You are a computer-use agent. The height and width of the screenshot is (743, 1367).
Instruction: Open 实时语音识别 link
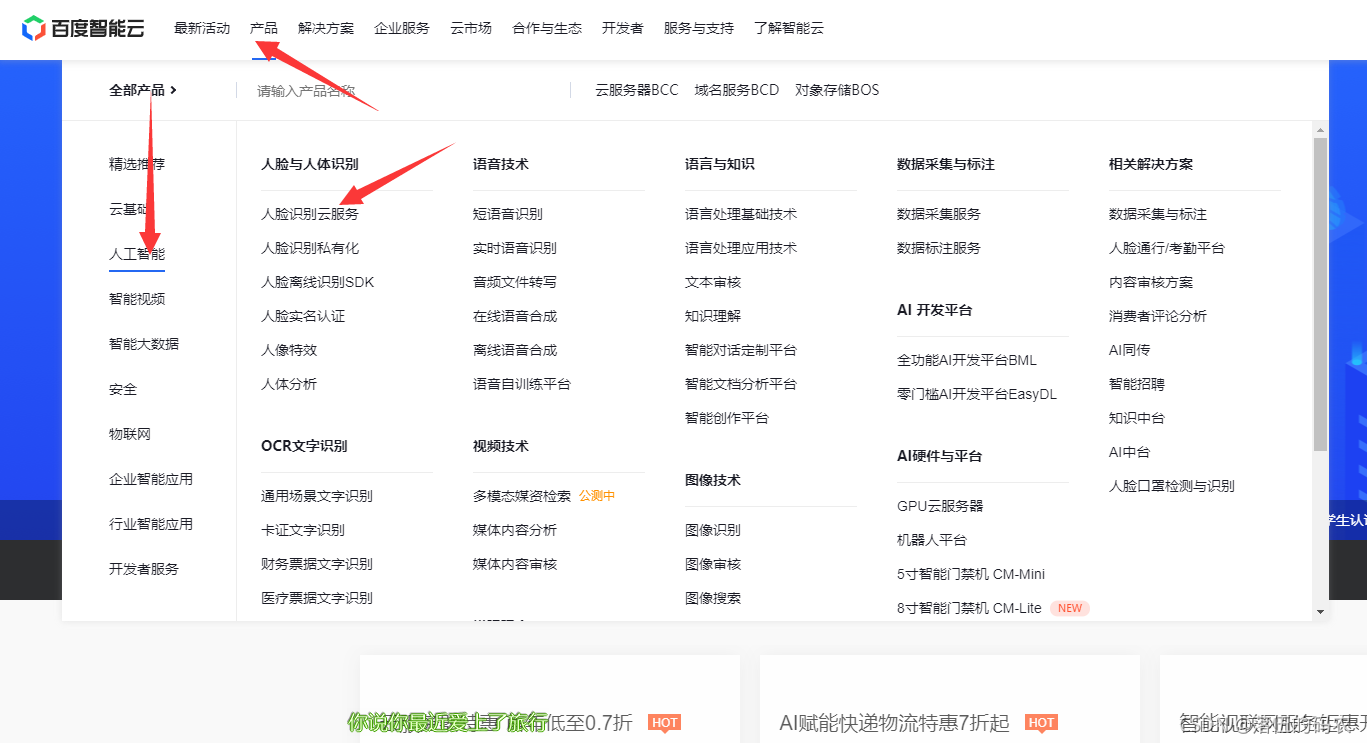(x=515, y=248)
